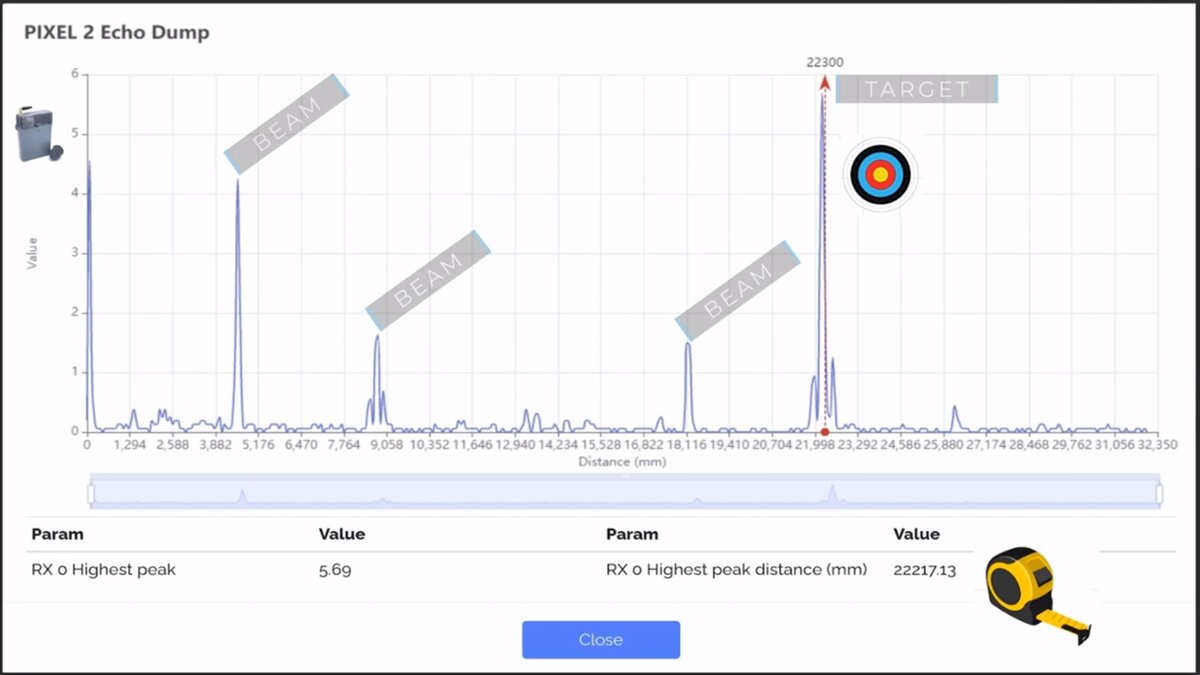Click the RX 0 Highest peak distance parameter label
This screenshot has height=675, width=1200.
coord(736,570)
